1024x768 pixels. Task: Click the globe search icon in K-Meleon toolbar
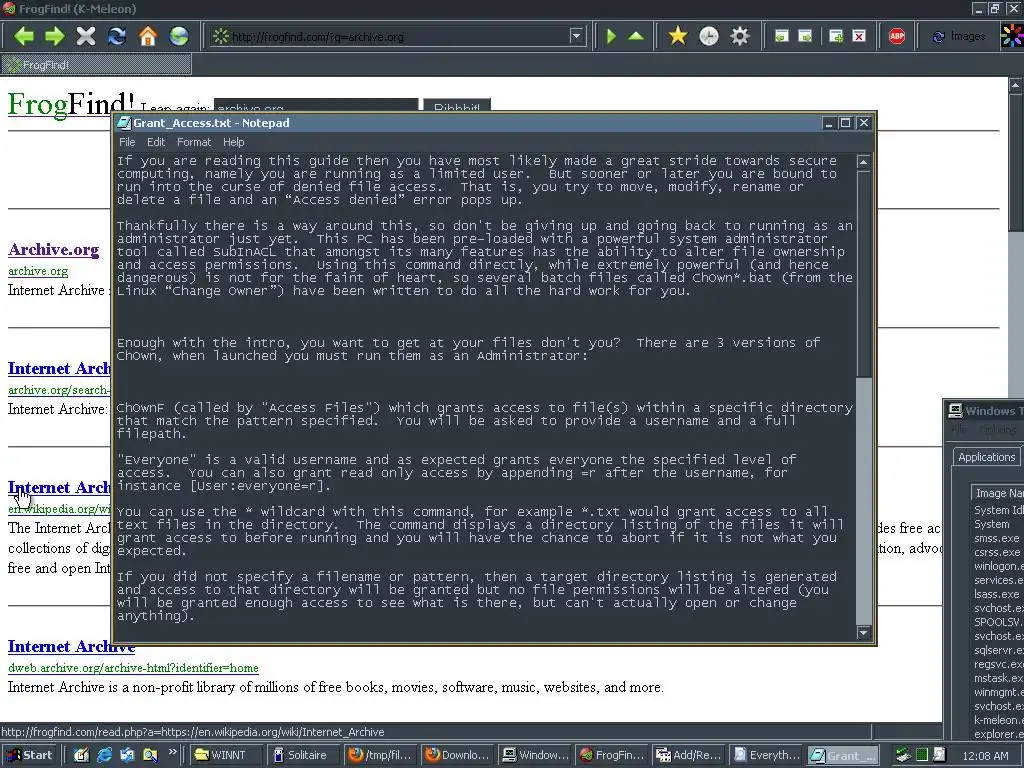[x=178, y=36]
